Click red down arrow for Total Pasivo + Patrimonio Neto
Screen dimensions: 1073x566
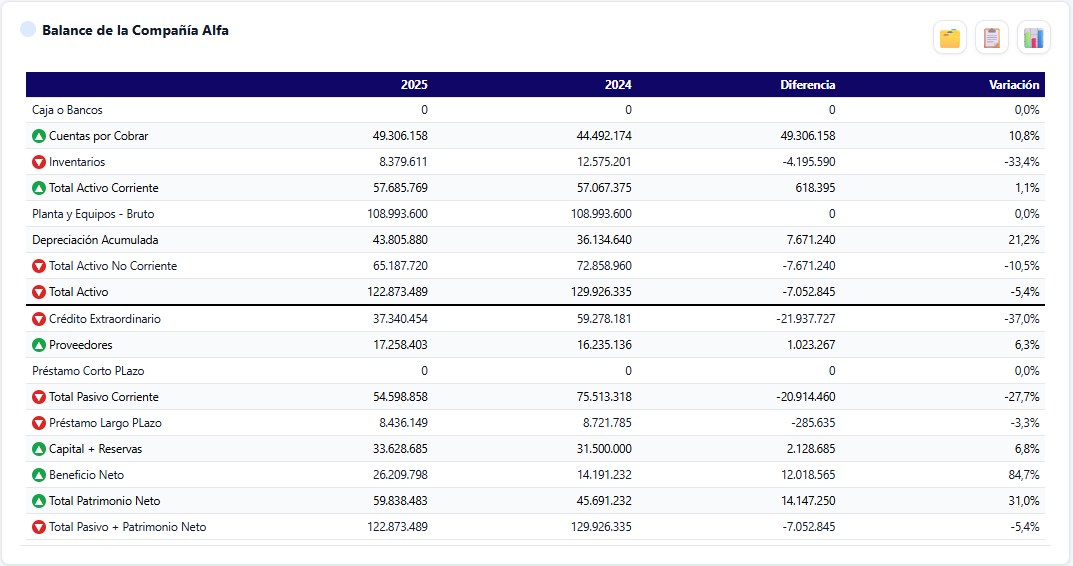(x=39, y=527)
